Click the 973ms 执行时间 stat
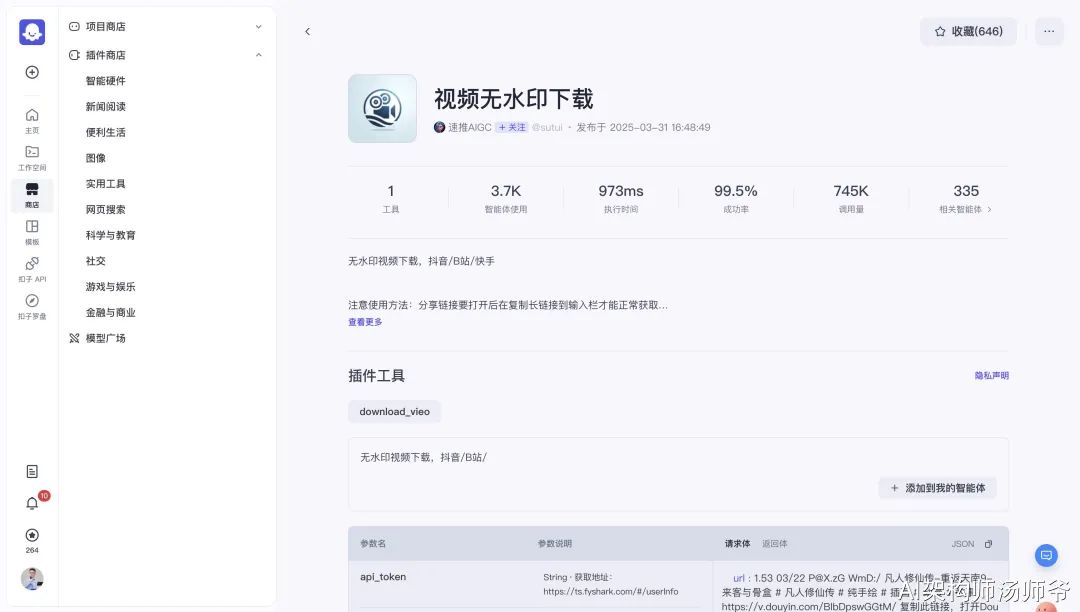Image resolution: width=1080 pixels, height=612 pixels. click(x=621, y=198)
